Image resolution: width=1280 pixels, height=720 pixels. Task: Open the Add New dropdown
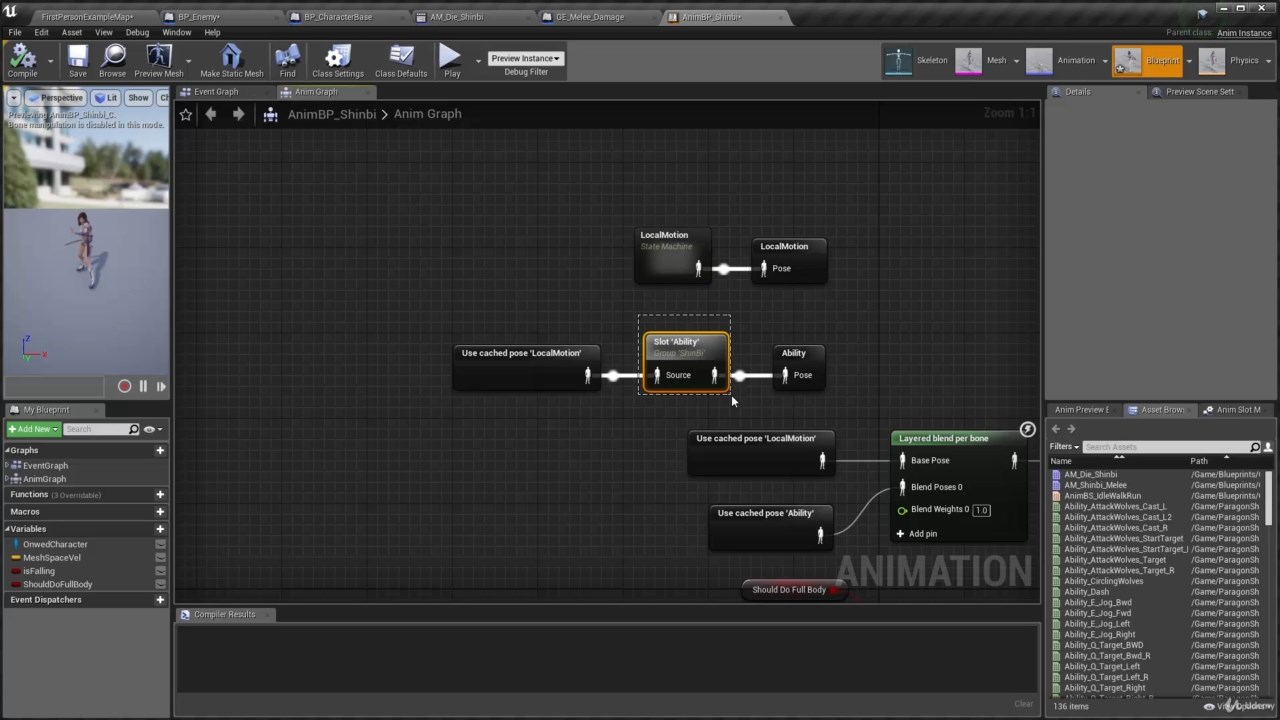[33, 429]
